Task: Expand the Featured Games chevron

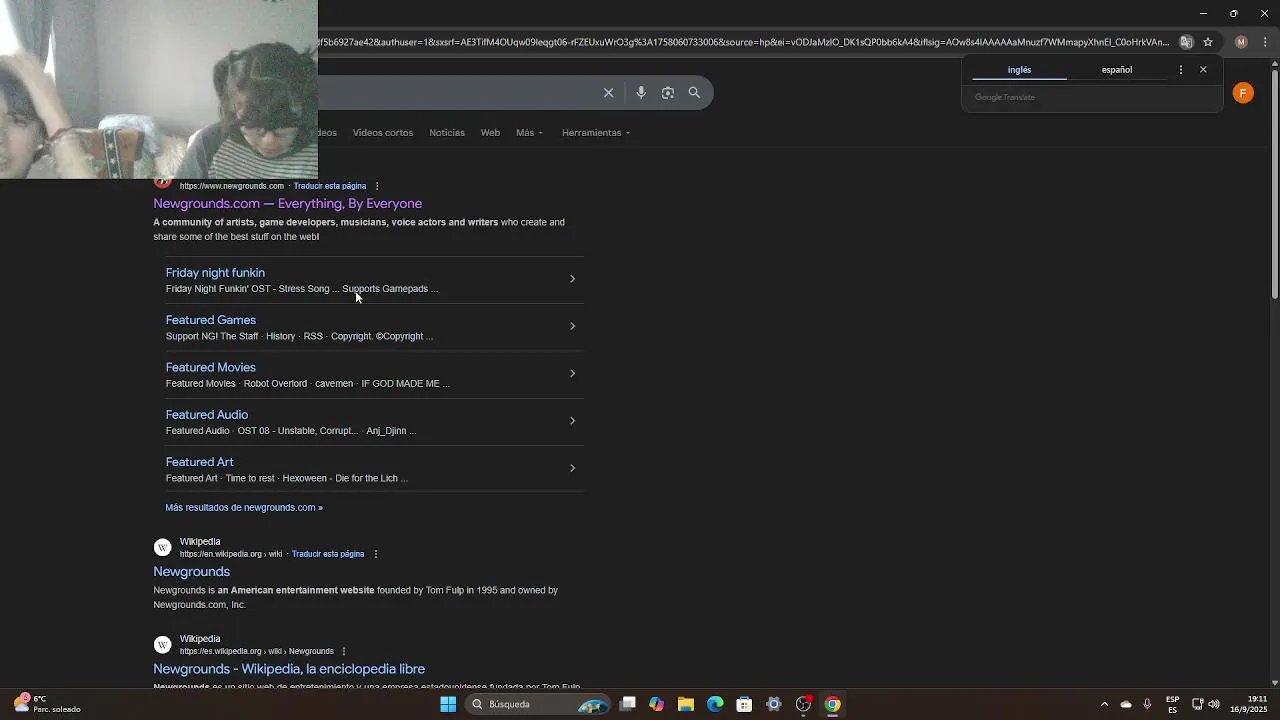Action: [x=572, y=326]
